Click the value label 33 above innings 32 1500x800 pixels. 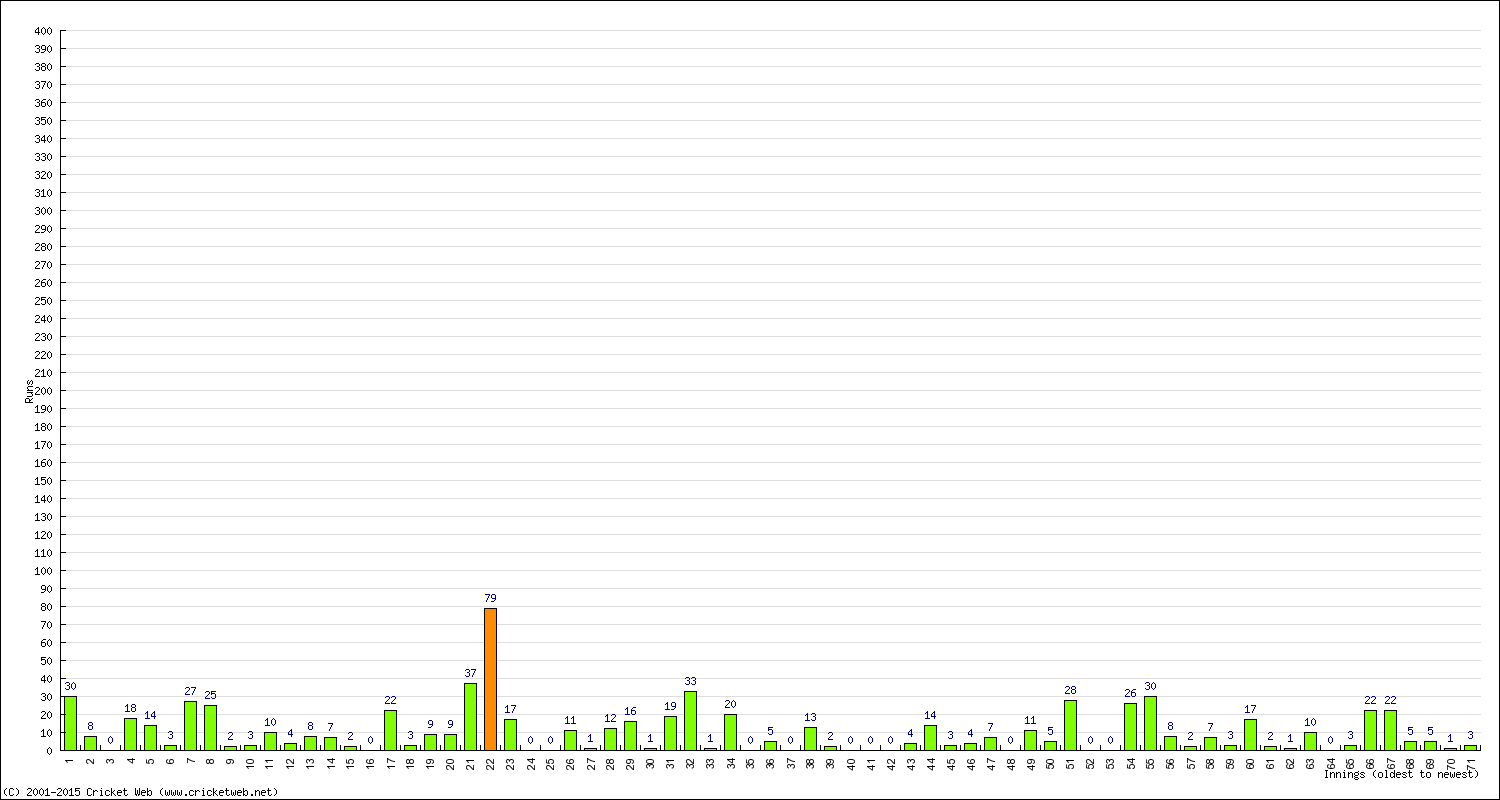tap(690, 682)
